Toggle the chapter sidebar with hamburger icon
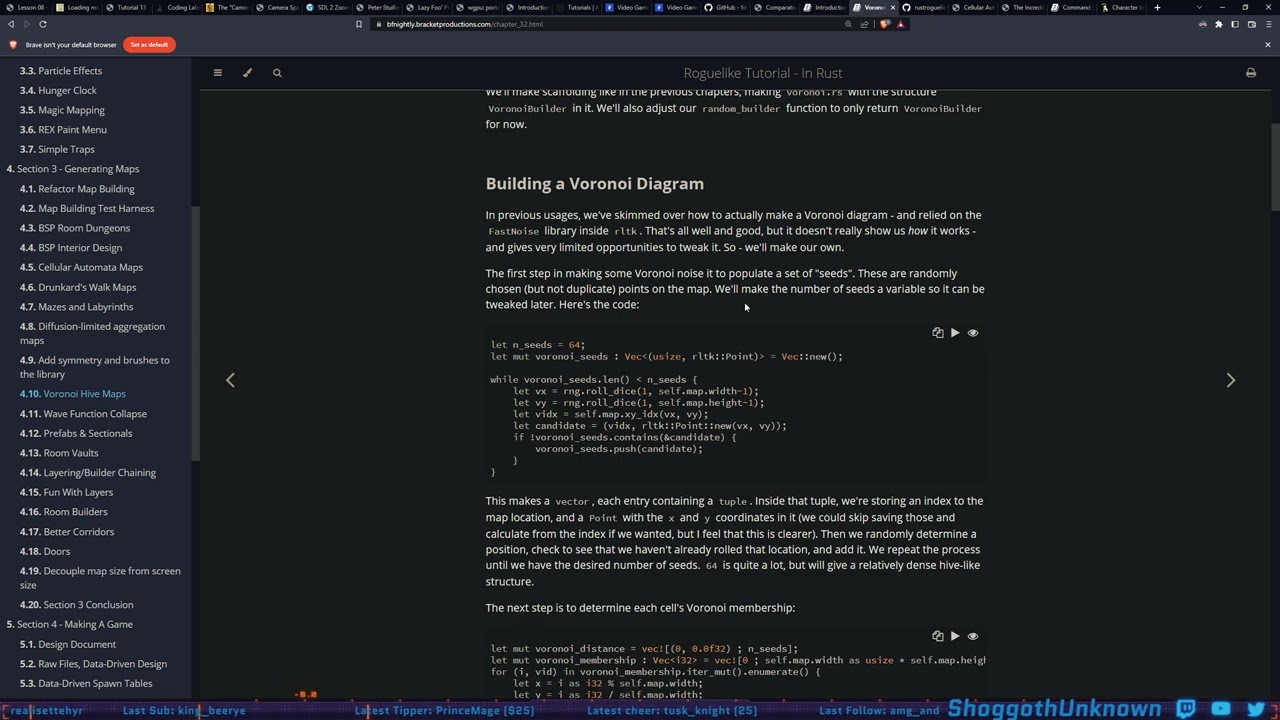The height and width of the screenshot is (720, 1280). click(x=217, y=72)
